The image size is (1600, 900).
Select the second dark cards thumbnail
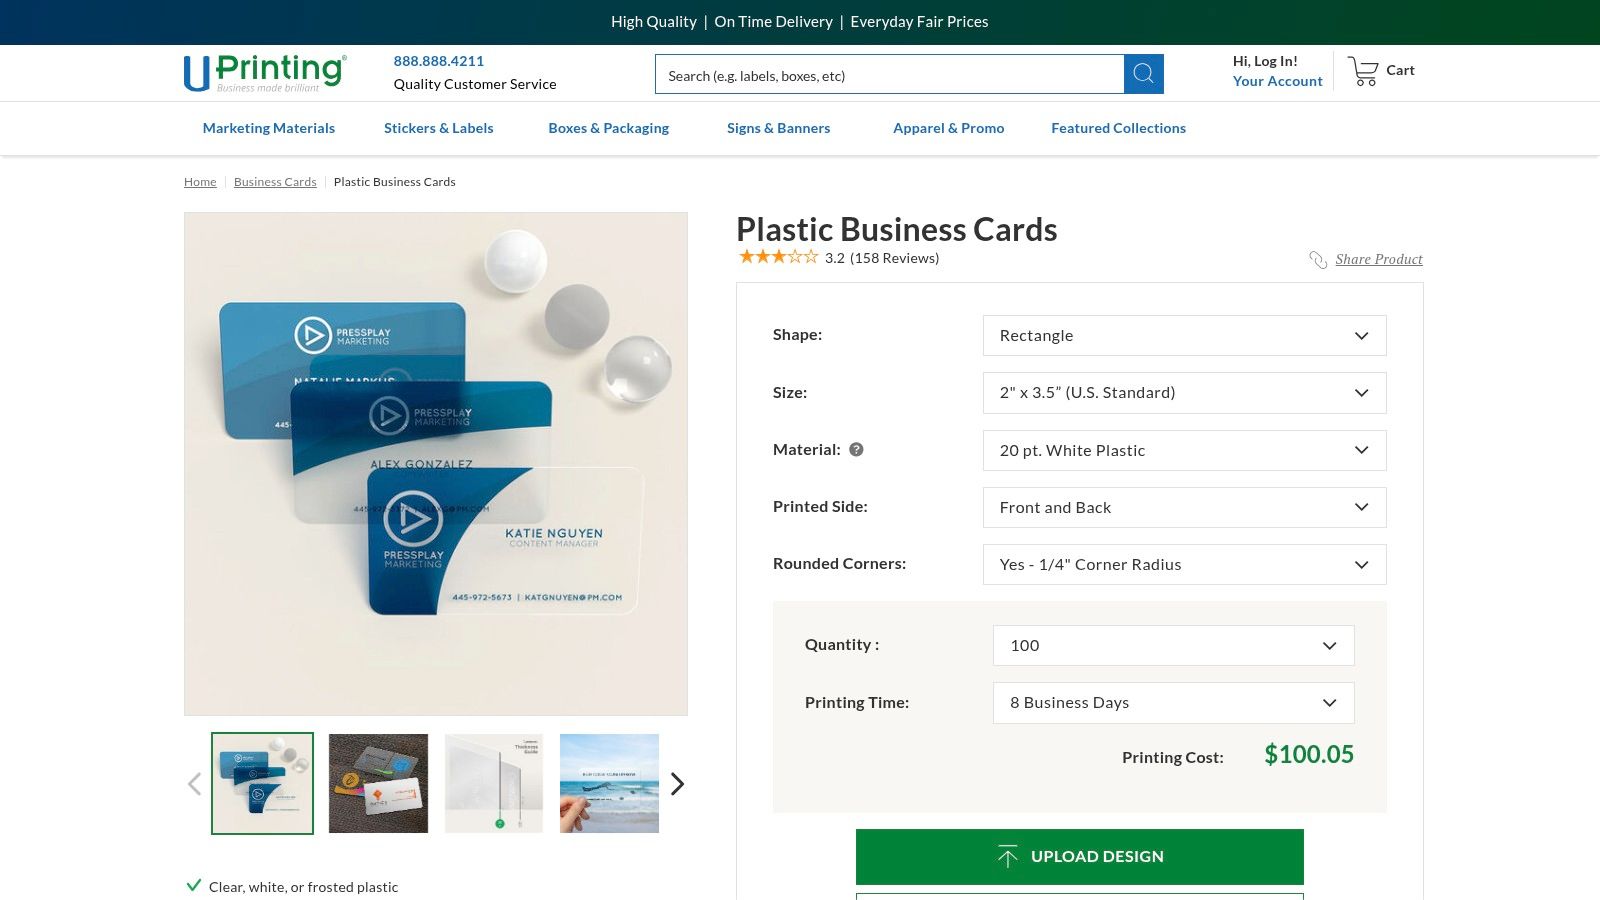[x=378, y=784]
